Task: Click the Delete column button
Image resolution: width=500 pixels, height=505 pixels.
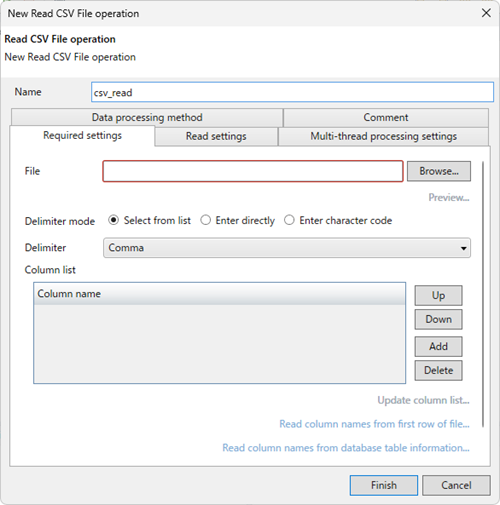Action: click(438, 370)
